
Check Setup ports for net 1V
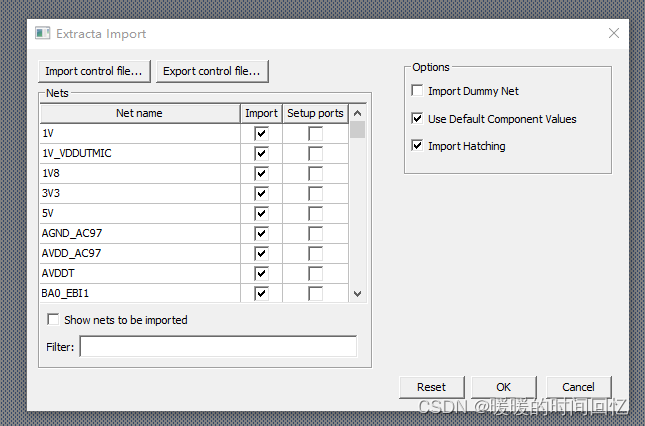316,134
